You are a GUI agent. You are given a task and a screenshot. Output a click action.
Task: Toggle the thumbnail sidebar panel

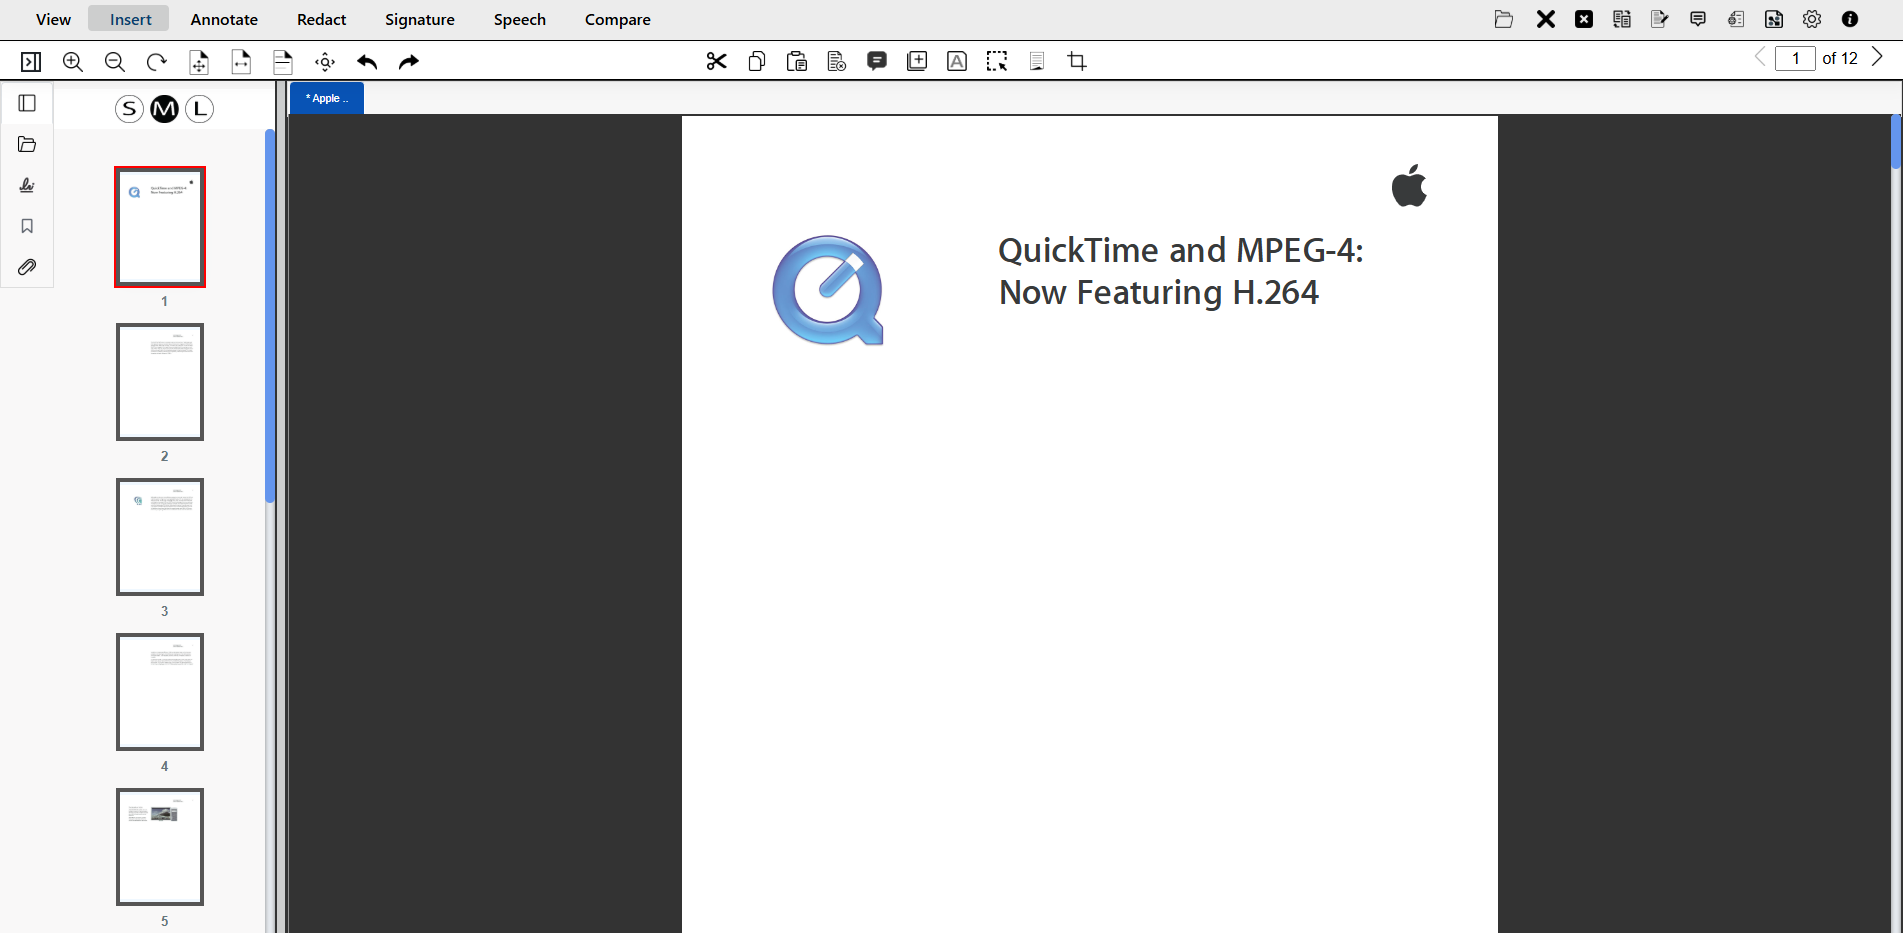point(27,103)
